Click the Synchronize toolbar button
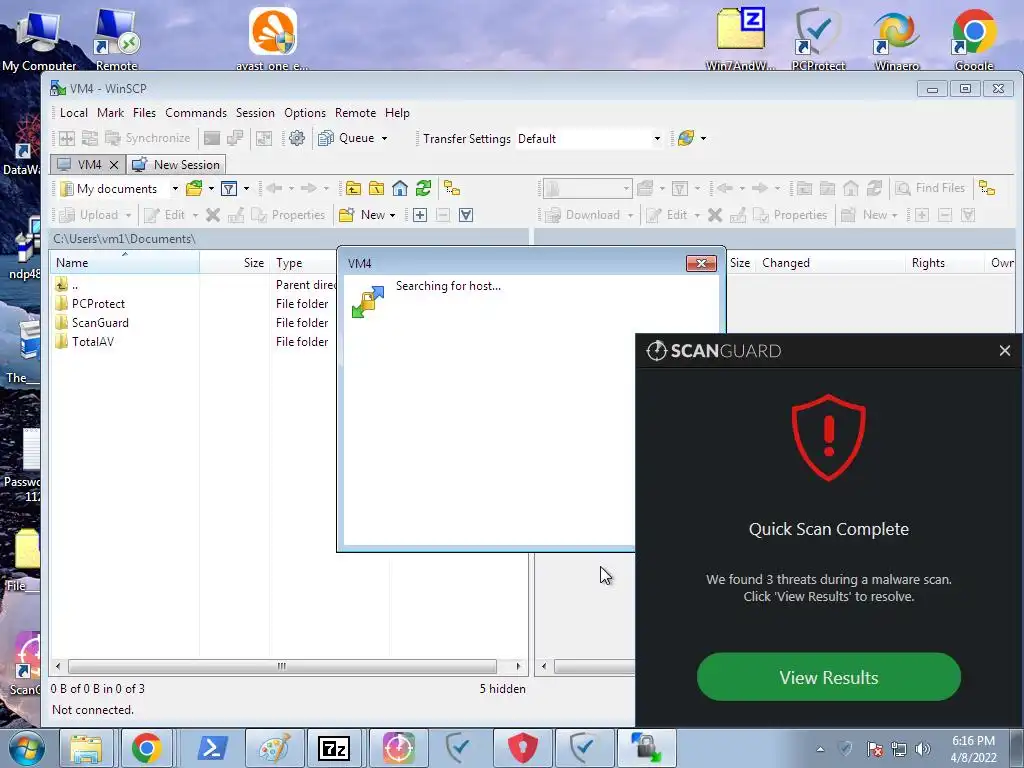Image resolution: width=1024 pixels, height=768 pixels. click(x=148, y=138)
